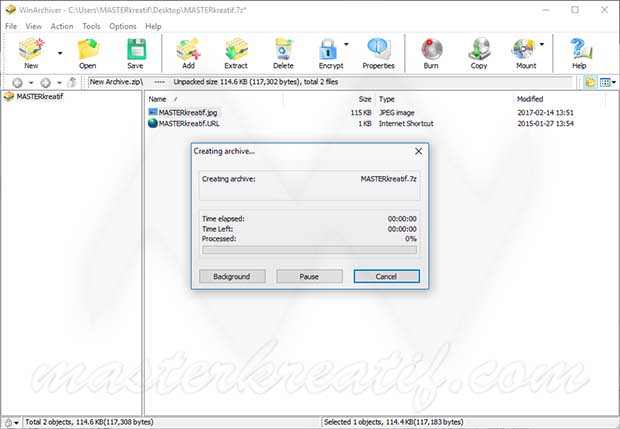The height and width of the screenshot is (429, 620).
Task: Select MASTERkreatif in the folder tree
Action: coord(40,96)
